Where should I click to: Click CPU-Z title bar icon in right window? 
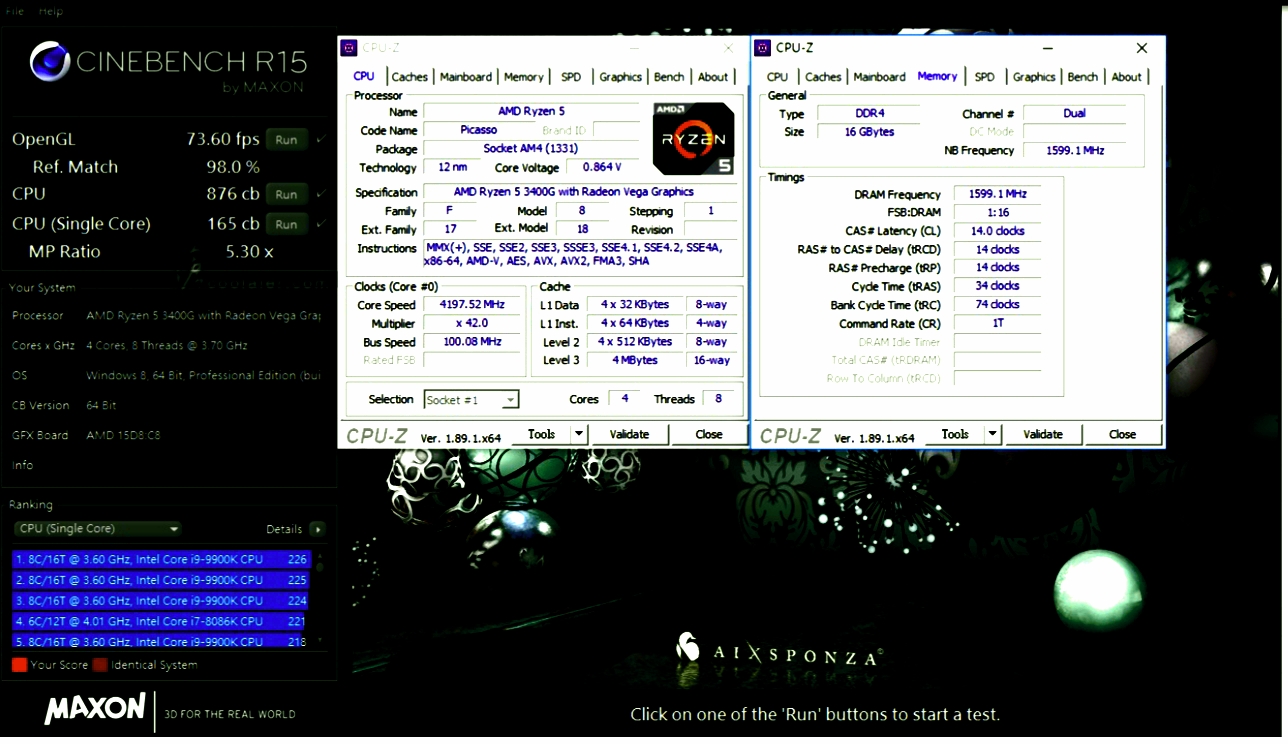pos(763,47)
